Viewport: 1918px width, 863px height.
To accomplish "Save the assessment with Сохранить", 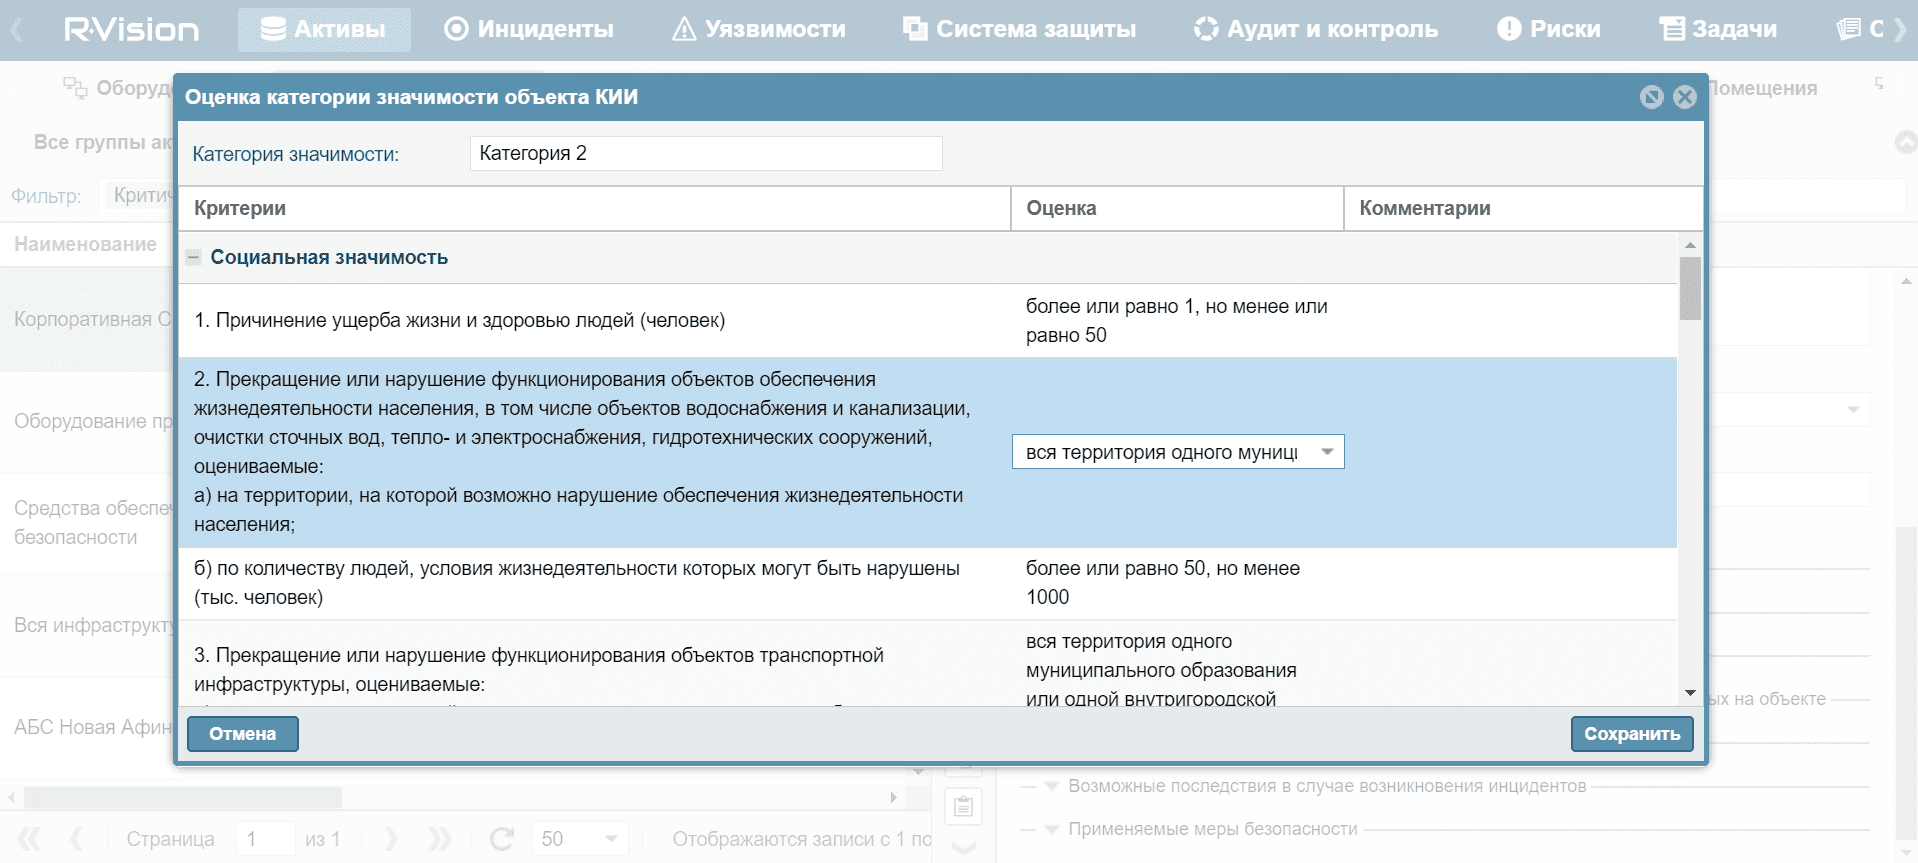I will pos(1631,734).
